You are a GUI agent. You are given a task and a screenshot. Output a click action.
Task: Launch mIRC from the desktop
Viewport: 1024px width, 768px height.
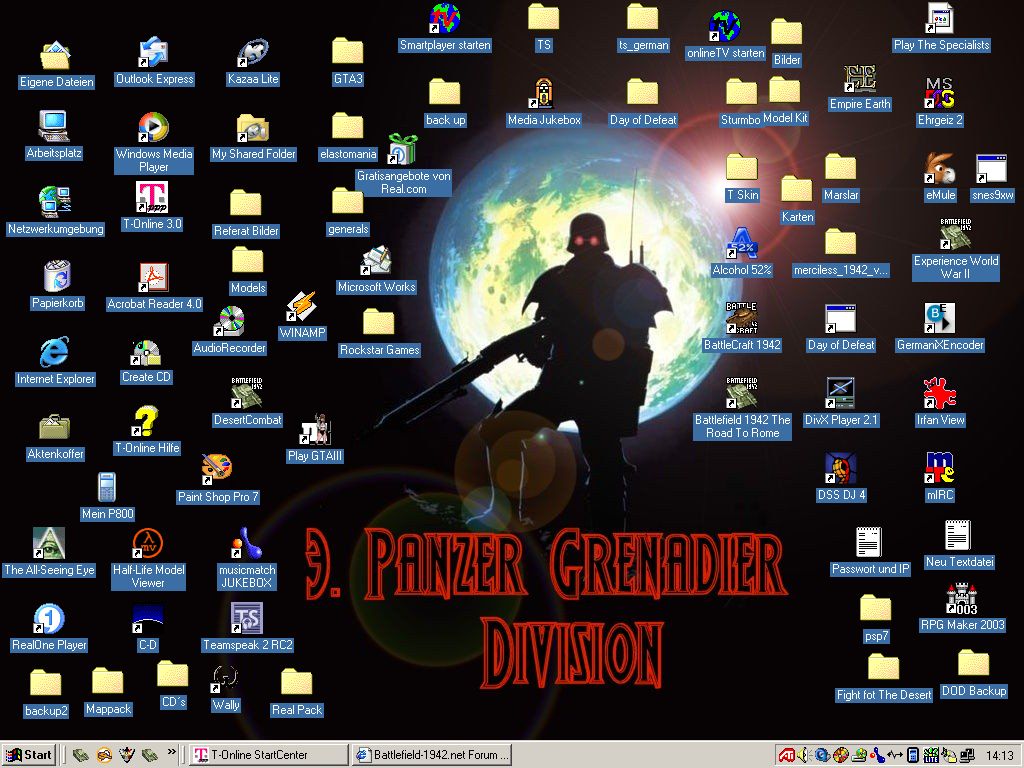940,469
